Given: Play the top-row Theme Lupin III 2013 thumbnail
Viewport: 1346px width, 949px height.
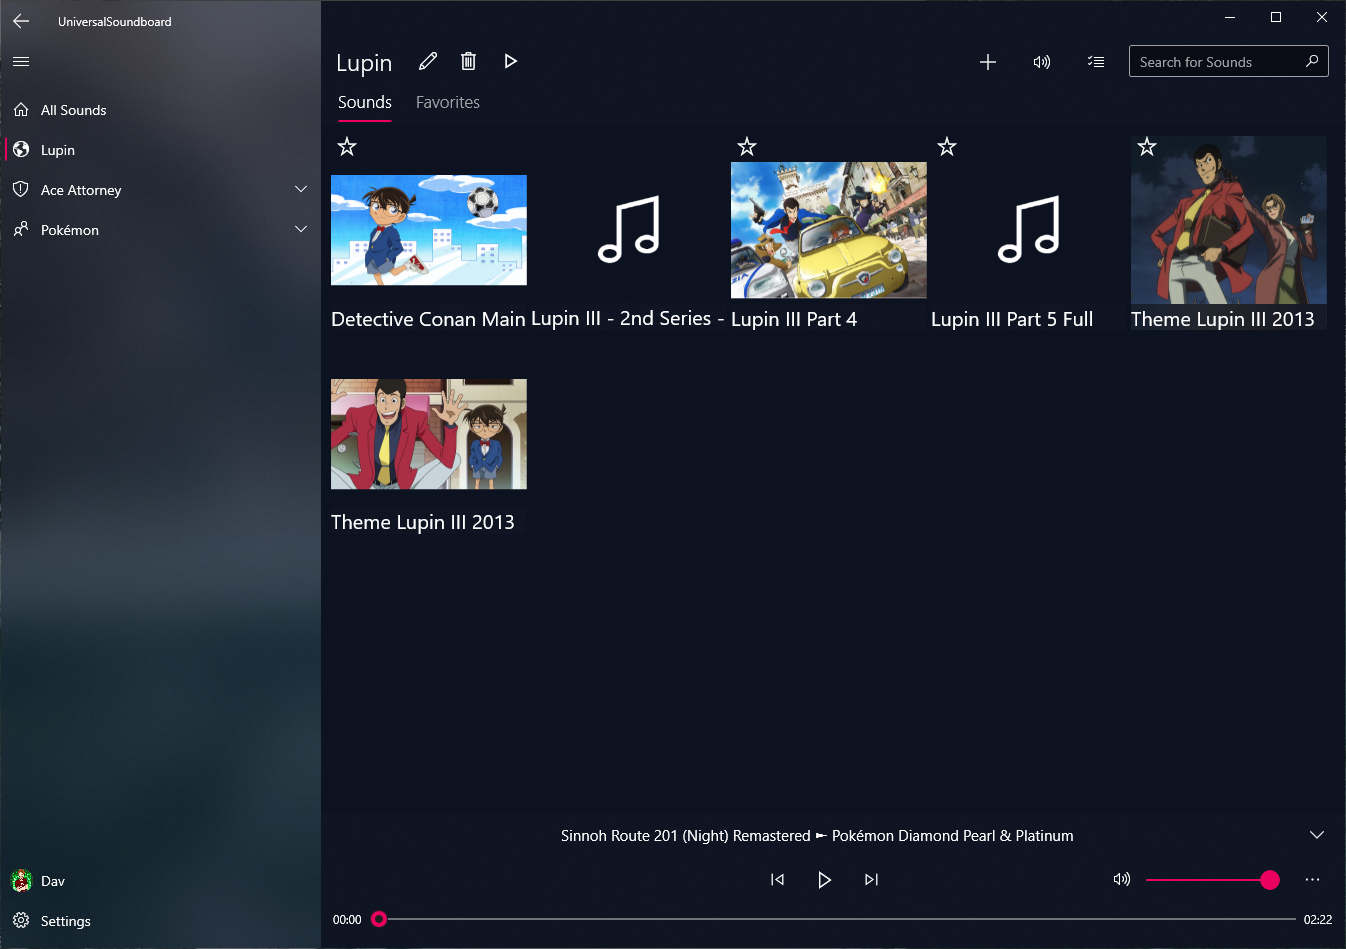Looking at the screenshot, I should tap(1229, 220).
